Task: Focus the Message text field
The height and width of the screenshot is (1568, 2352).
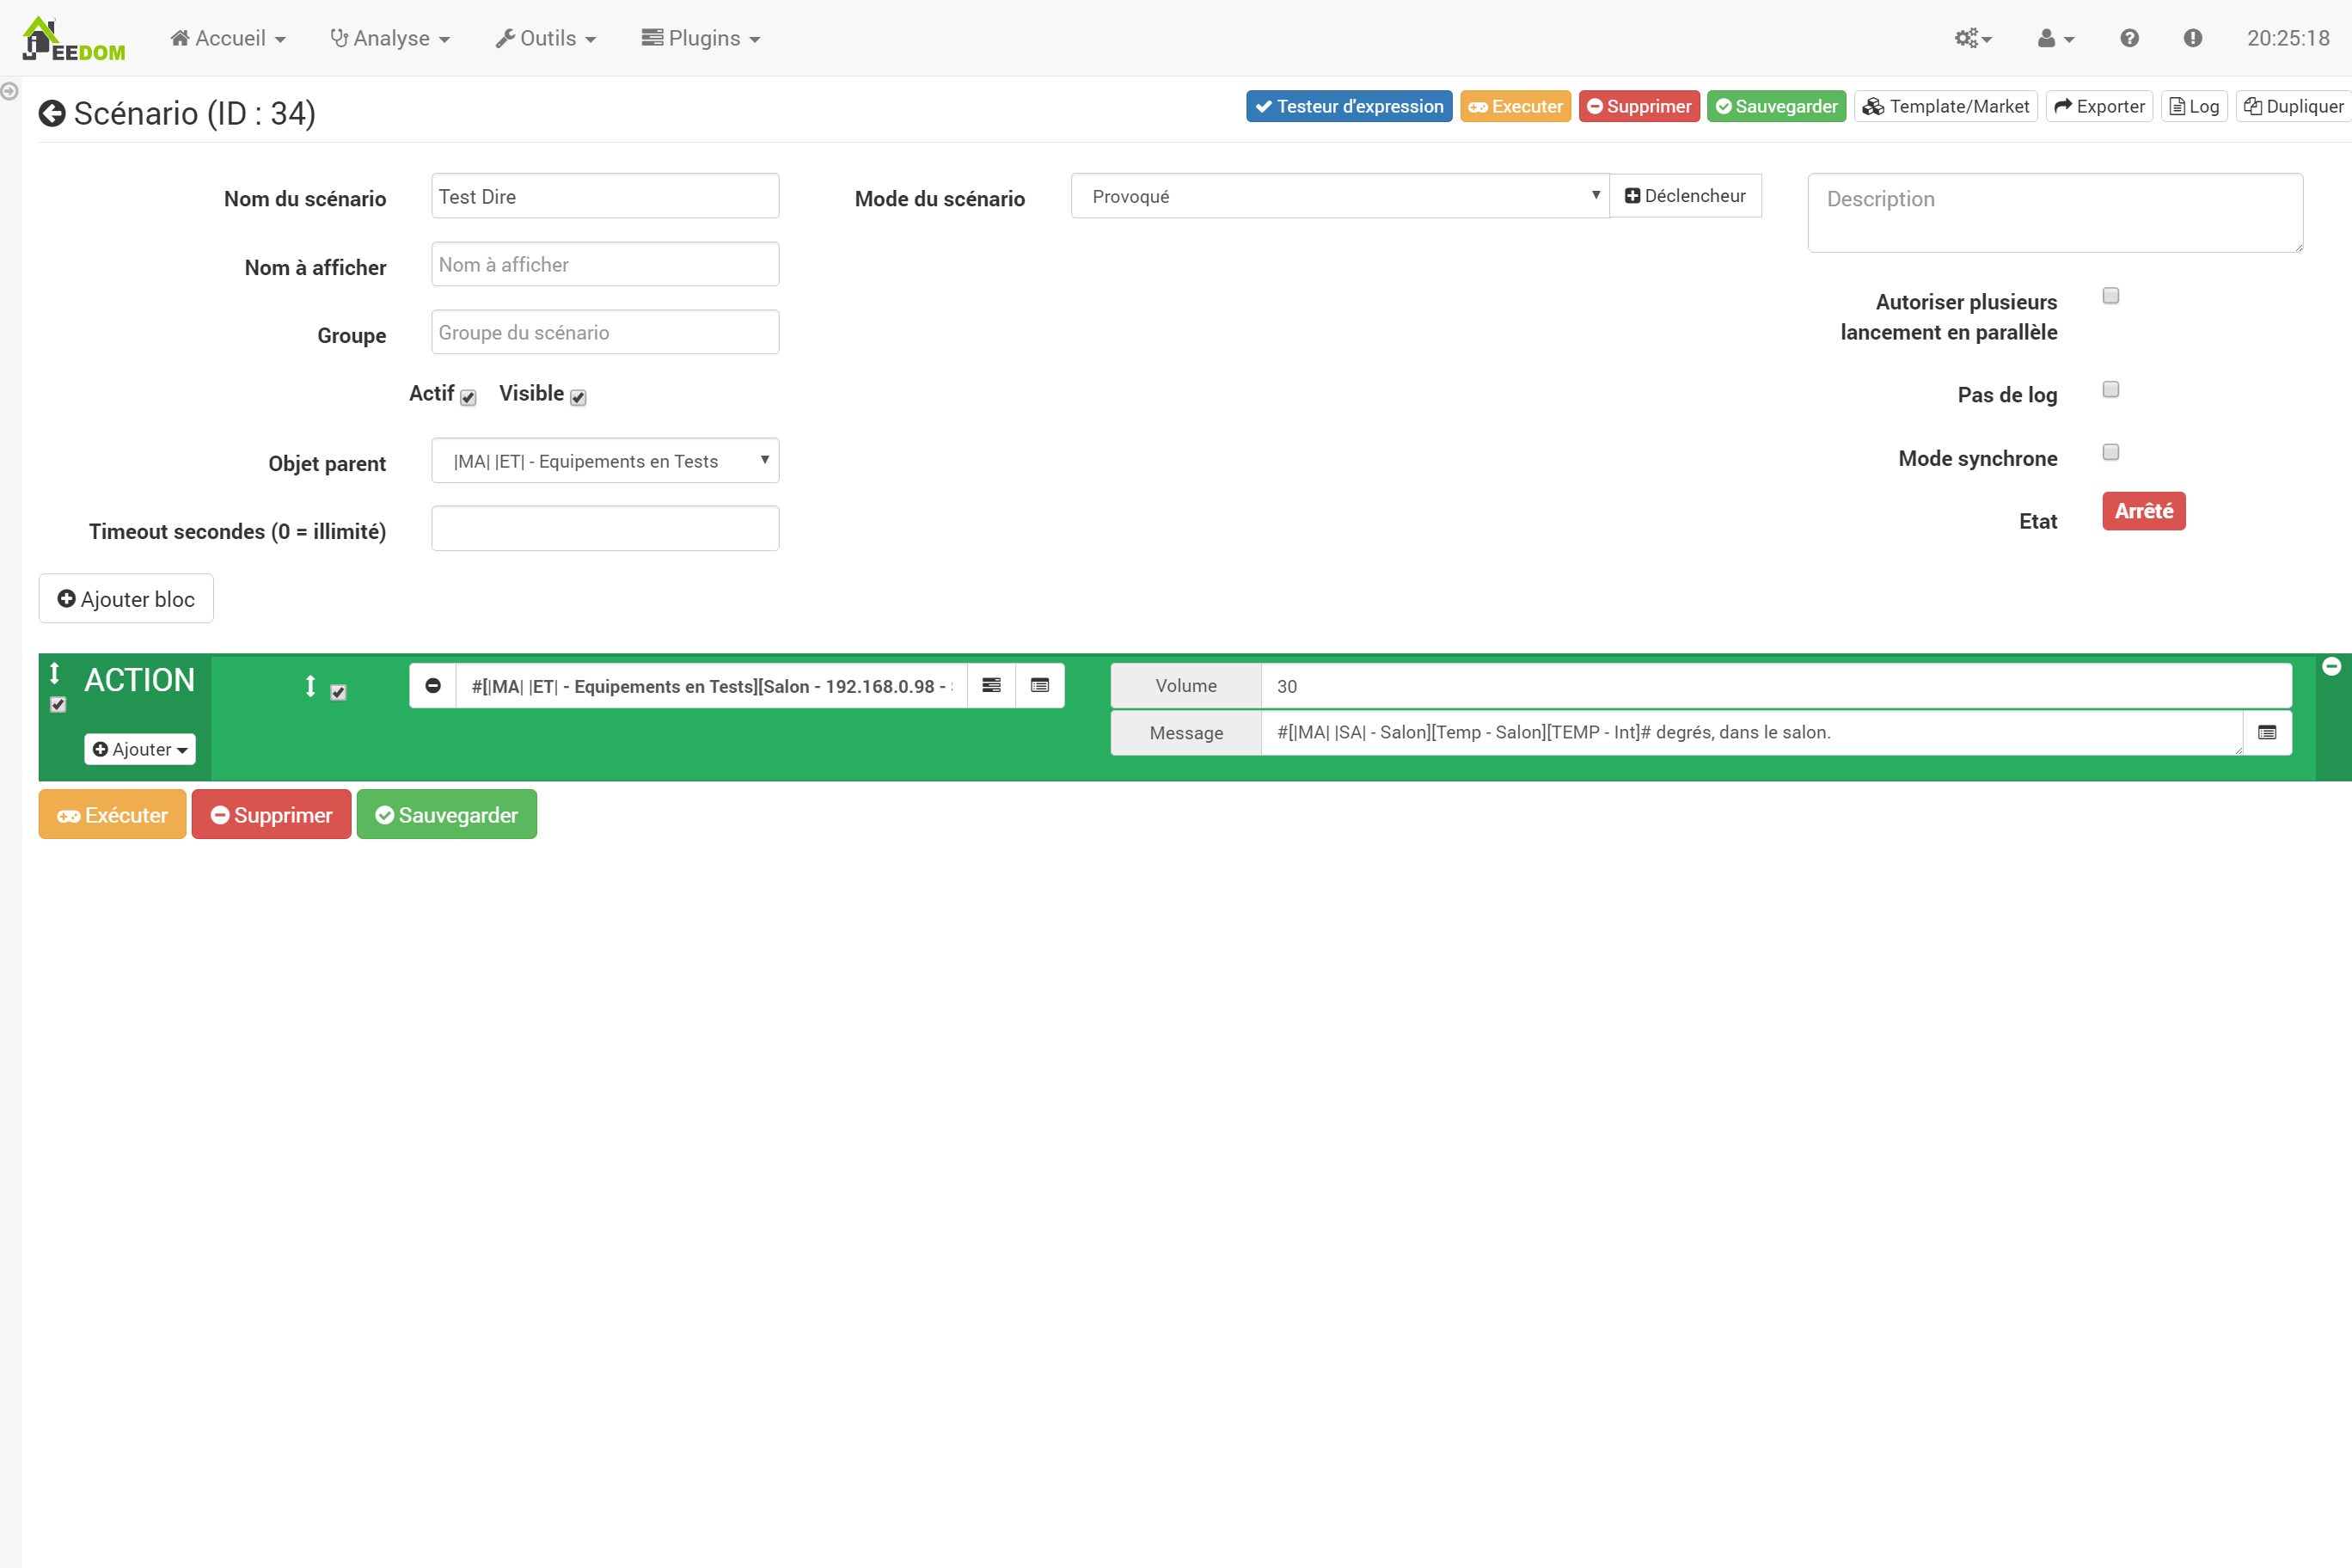Action: (x=1752, y=733)
